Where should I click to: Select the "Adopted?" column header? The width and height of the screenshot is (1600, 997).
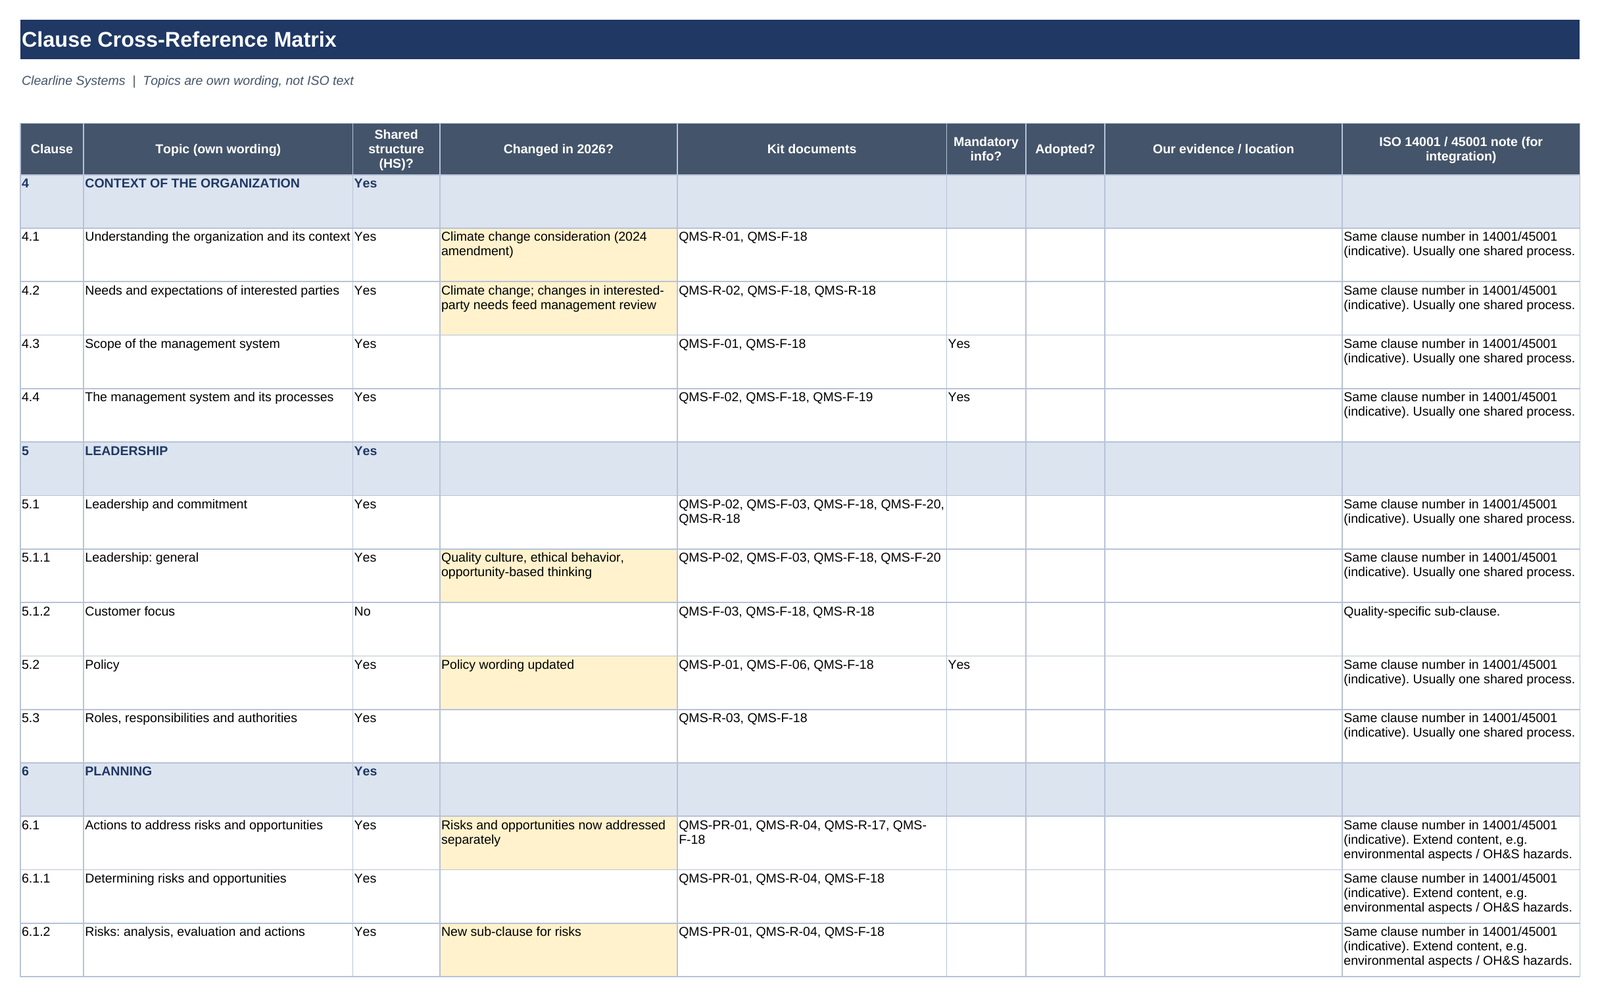click(1065, 149)
